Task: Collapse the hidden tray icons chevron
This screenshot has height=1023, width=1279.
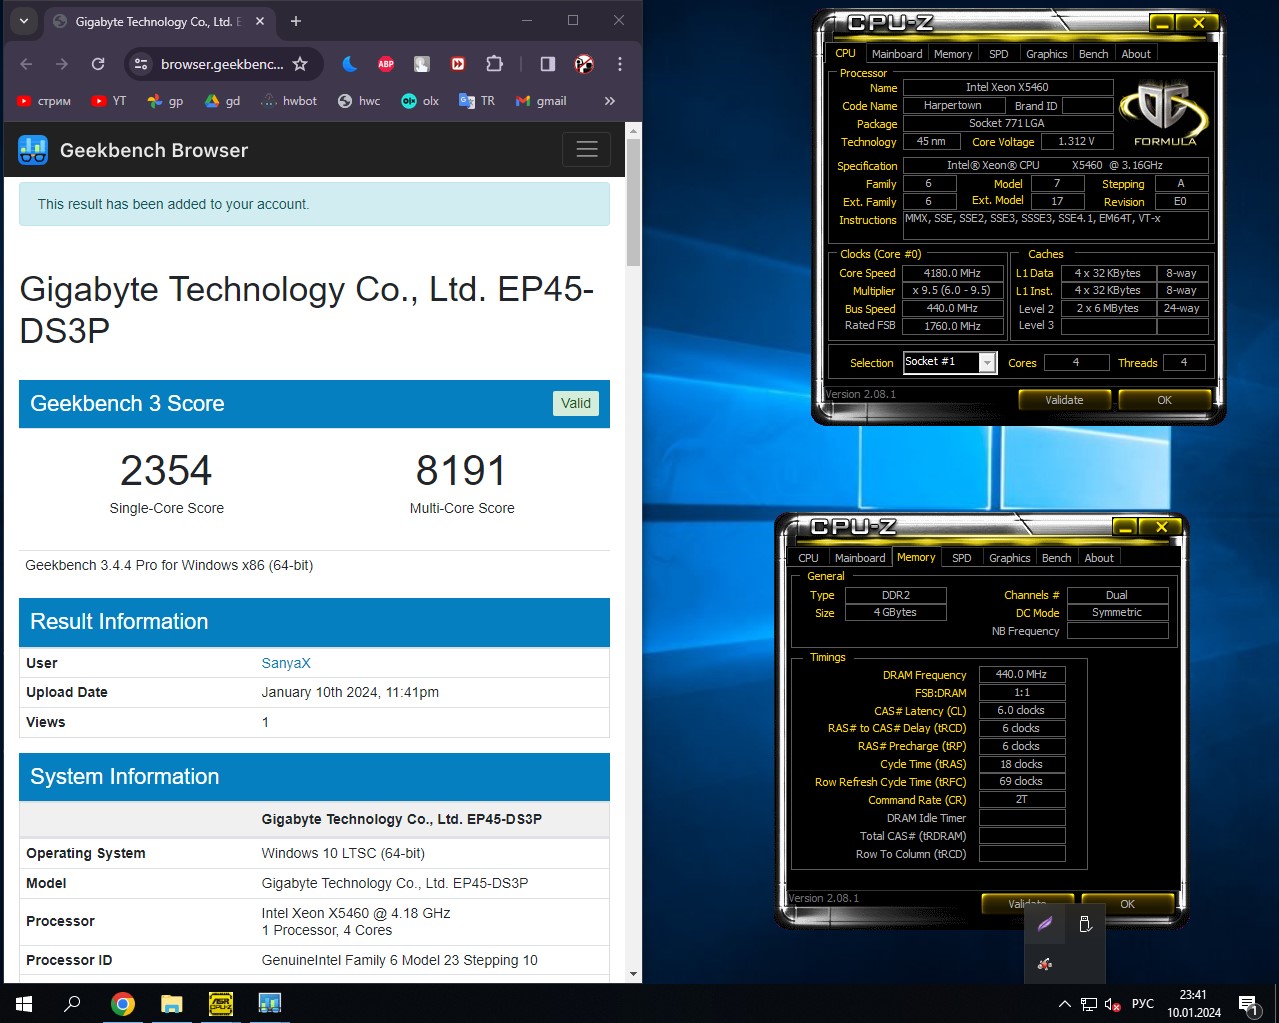Action: [1065, 1004]
